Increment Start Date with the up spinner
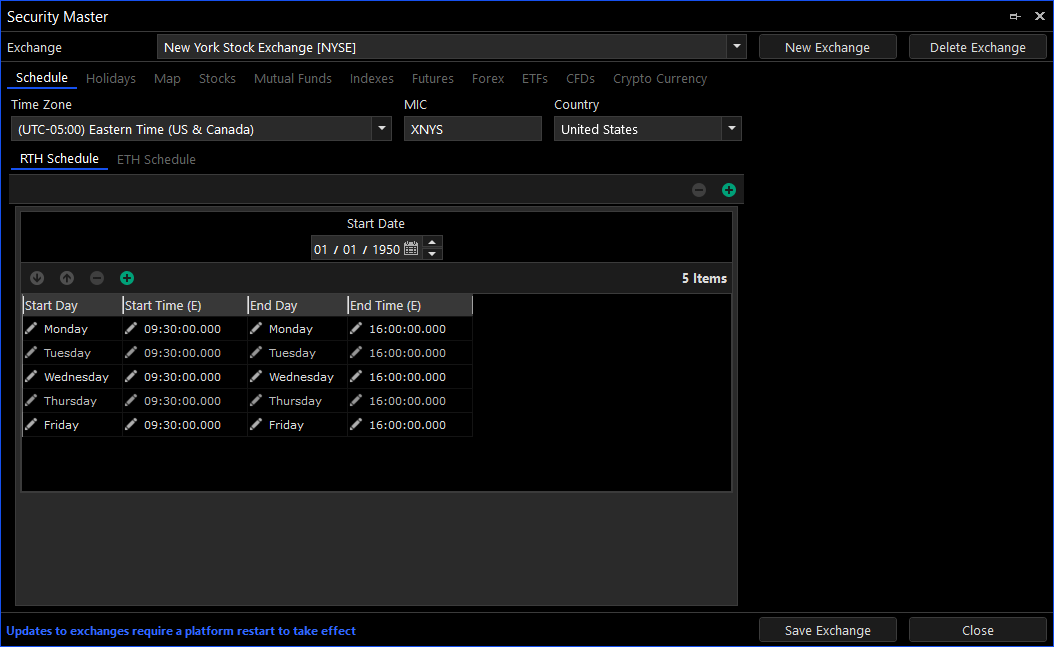This screenshot has height=647, width=1054. 432,243
